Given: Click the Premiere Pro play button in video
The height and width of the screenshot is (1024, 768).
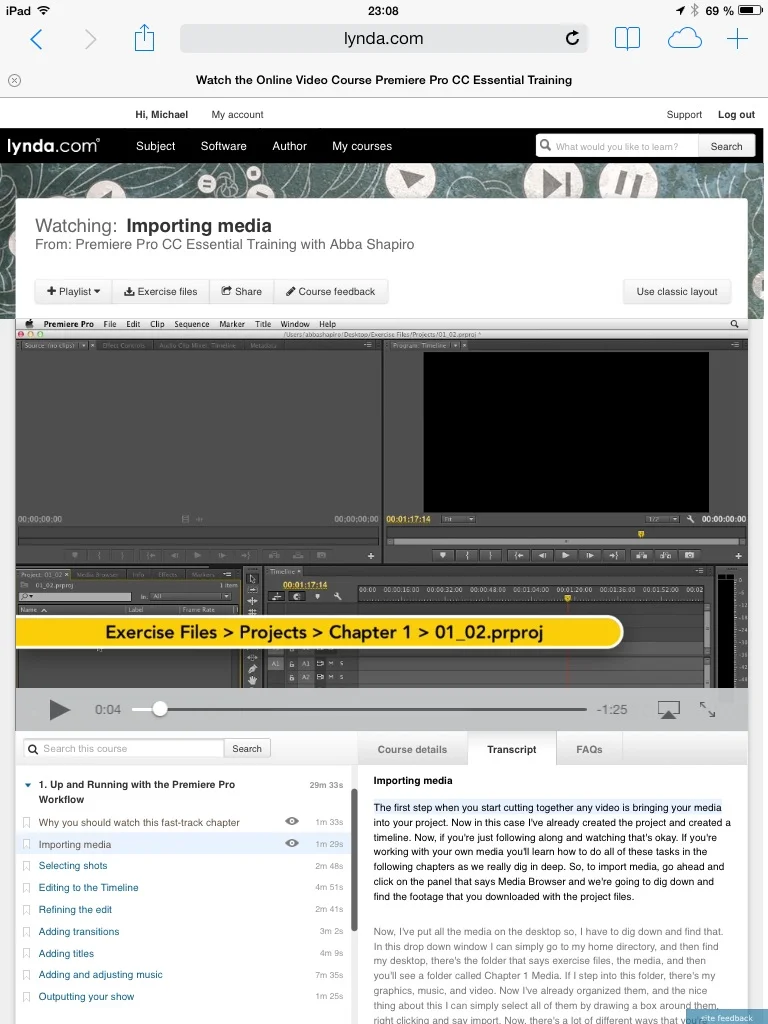Looking at the screenshot, I should point(566,555).
